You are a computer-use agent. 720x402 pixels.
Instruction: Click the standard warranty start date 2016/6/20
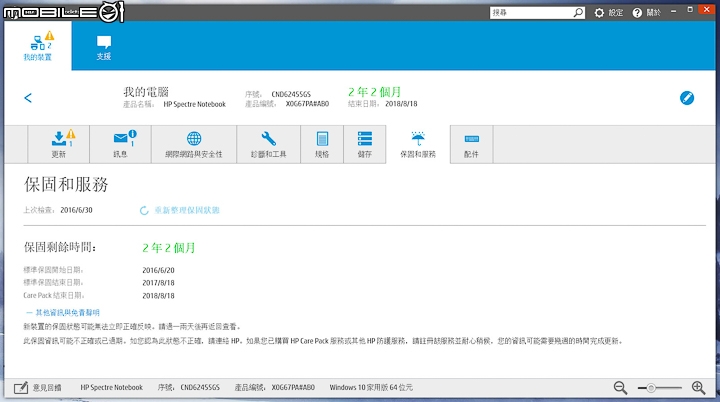pos(158,270)
